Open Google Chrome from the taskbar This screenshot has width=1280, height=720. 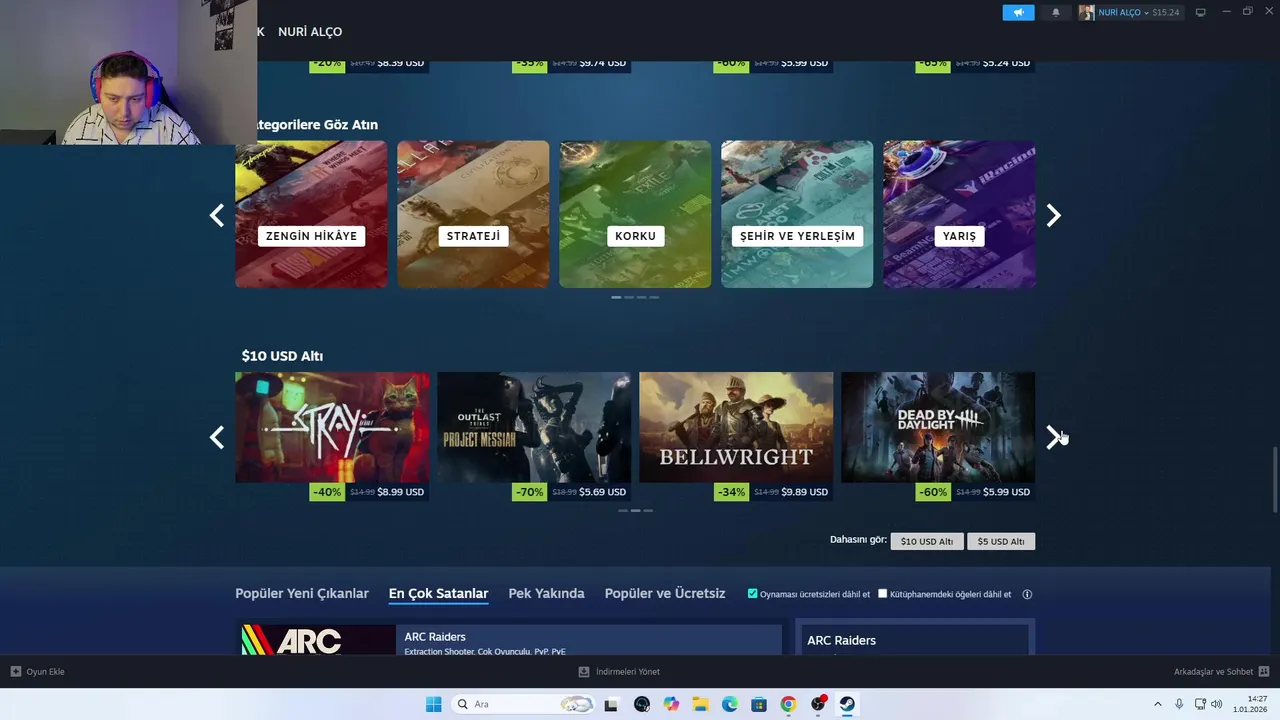point(788,704)
